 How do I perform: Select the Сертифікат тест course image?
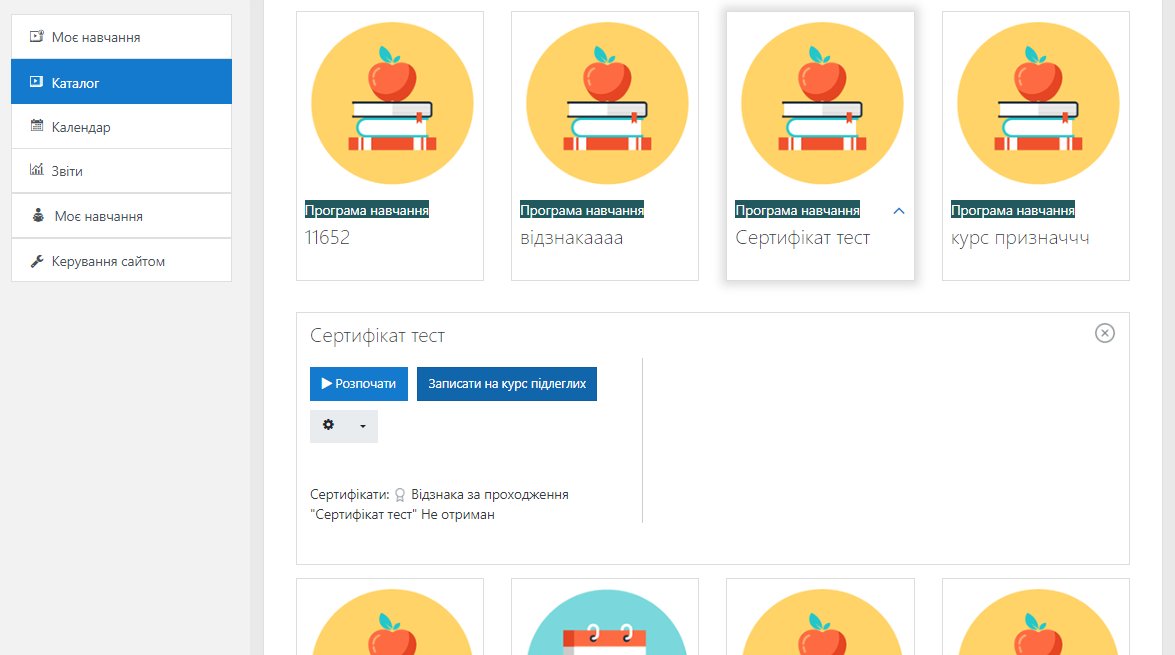pyautogui.click(x=822, y=103)
